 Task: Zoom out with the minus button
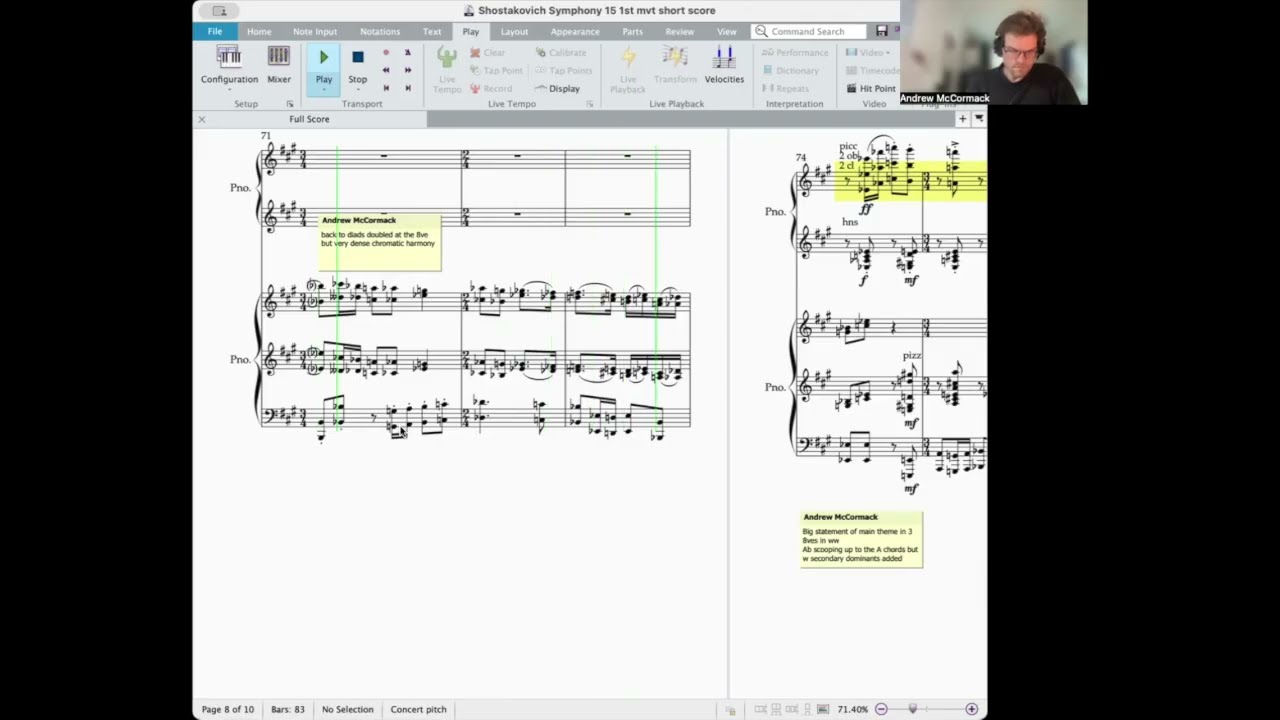[881, 709]
